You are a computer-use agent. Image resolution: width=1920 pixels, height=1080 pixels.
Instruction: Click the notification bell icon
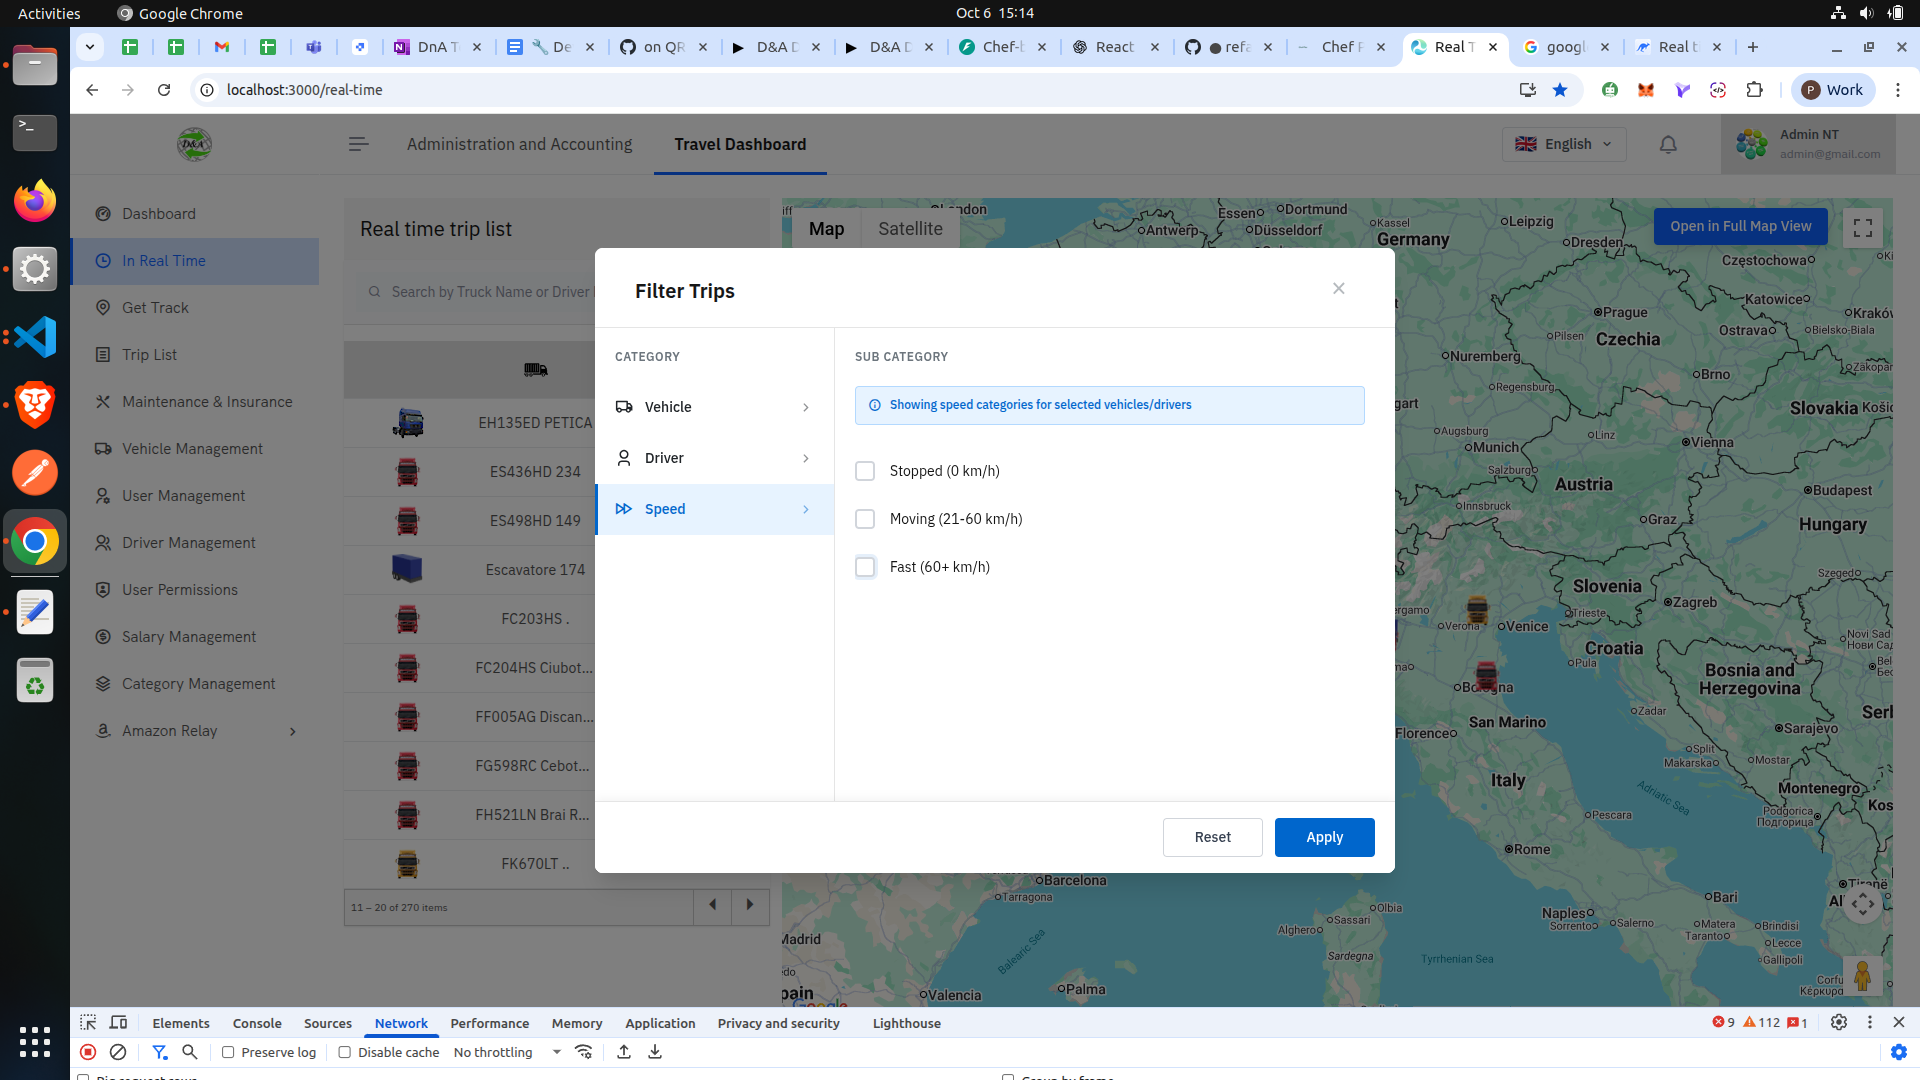tap(1667, 145)
